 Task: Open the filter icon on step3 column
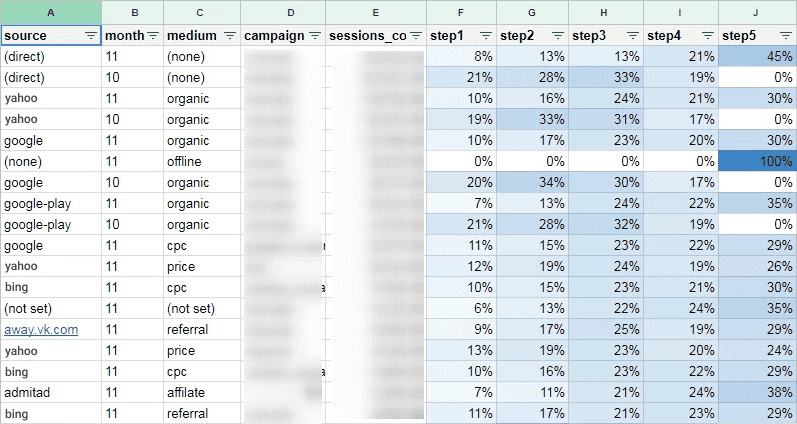[633, 36]
